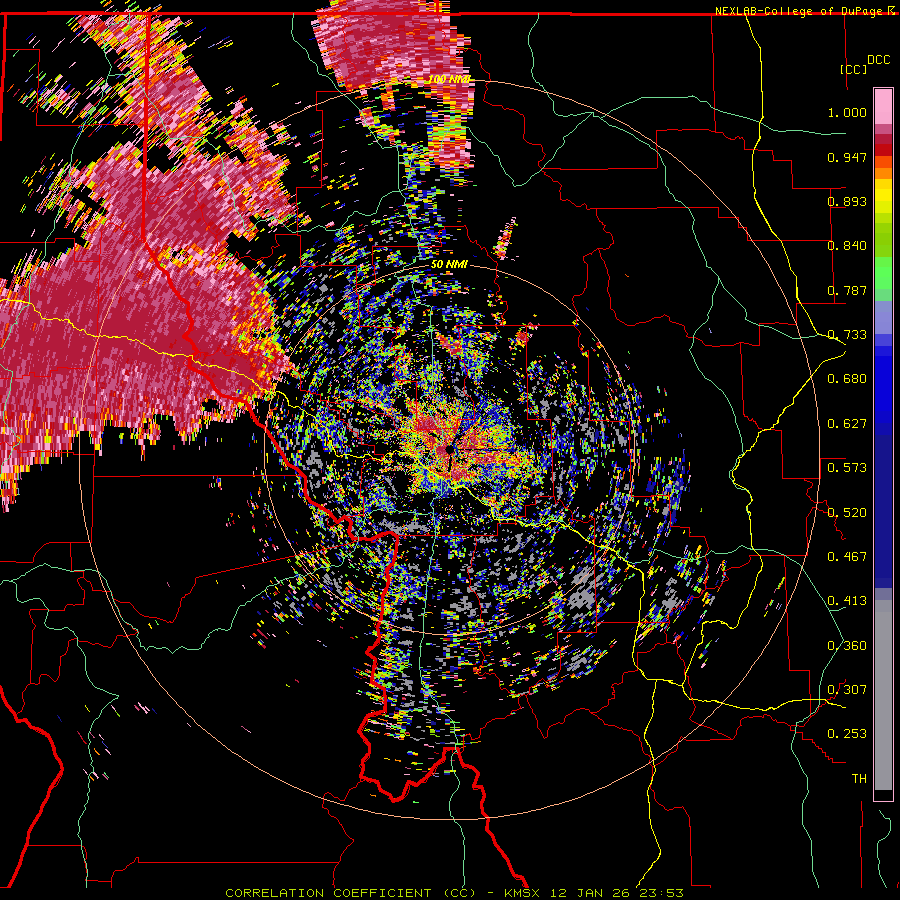Select the 0.573 scale value

tap(847, 468)
